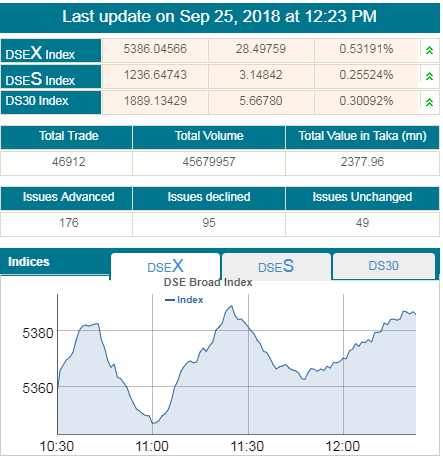This screenshot has height=458, width=443.
Task: Click the 12:00 x-axis label
Action: click(x=343, y=446)
